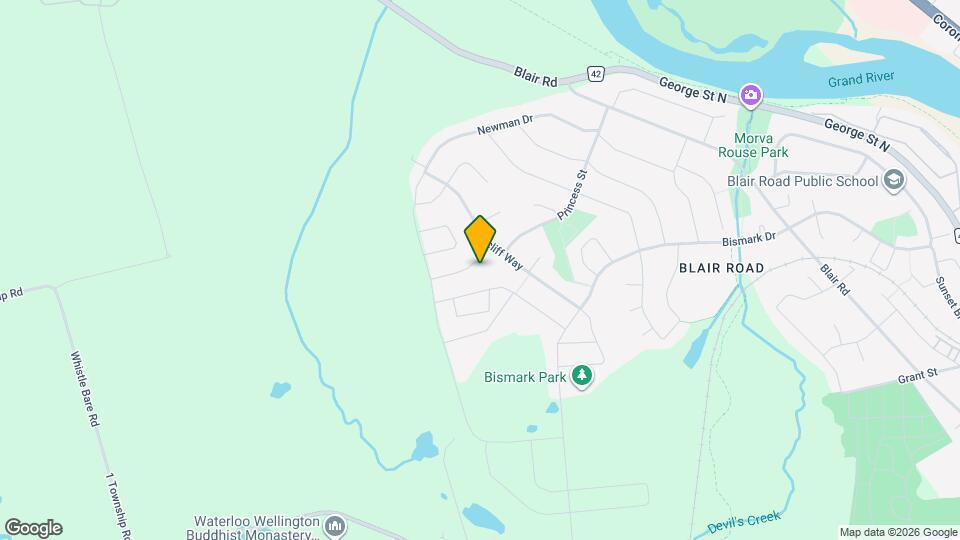Click the Blair Road Public School icon
The width and height of the screenshot is (960, 540).
pos(894,181)
